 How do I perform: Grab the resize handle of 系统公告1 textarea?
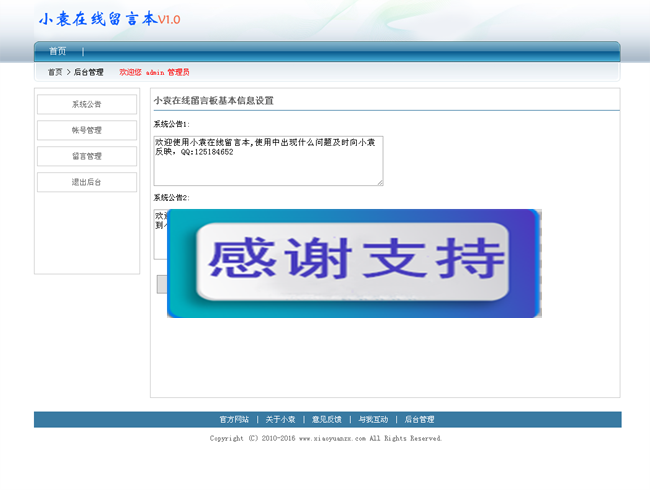pos(380,182)
